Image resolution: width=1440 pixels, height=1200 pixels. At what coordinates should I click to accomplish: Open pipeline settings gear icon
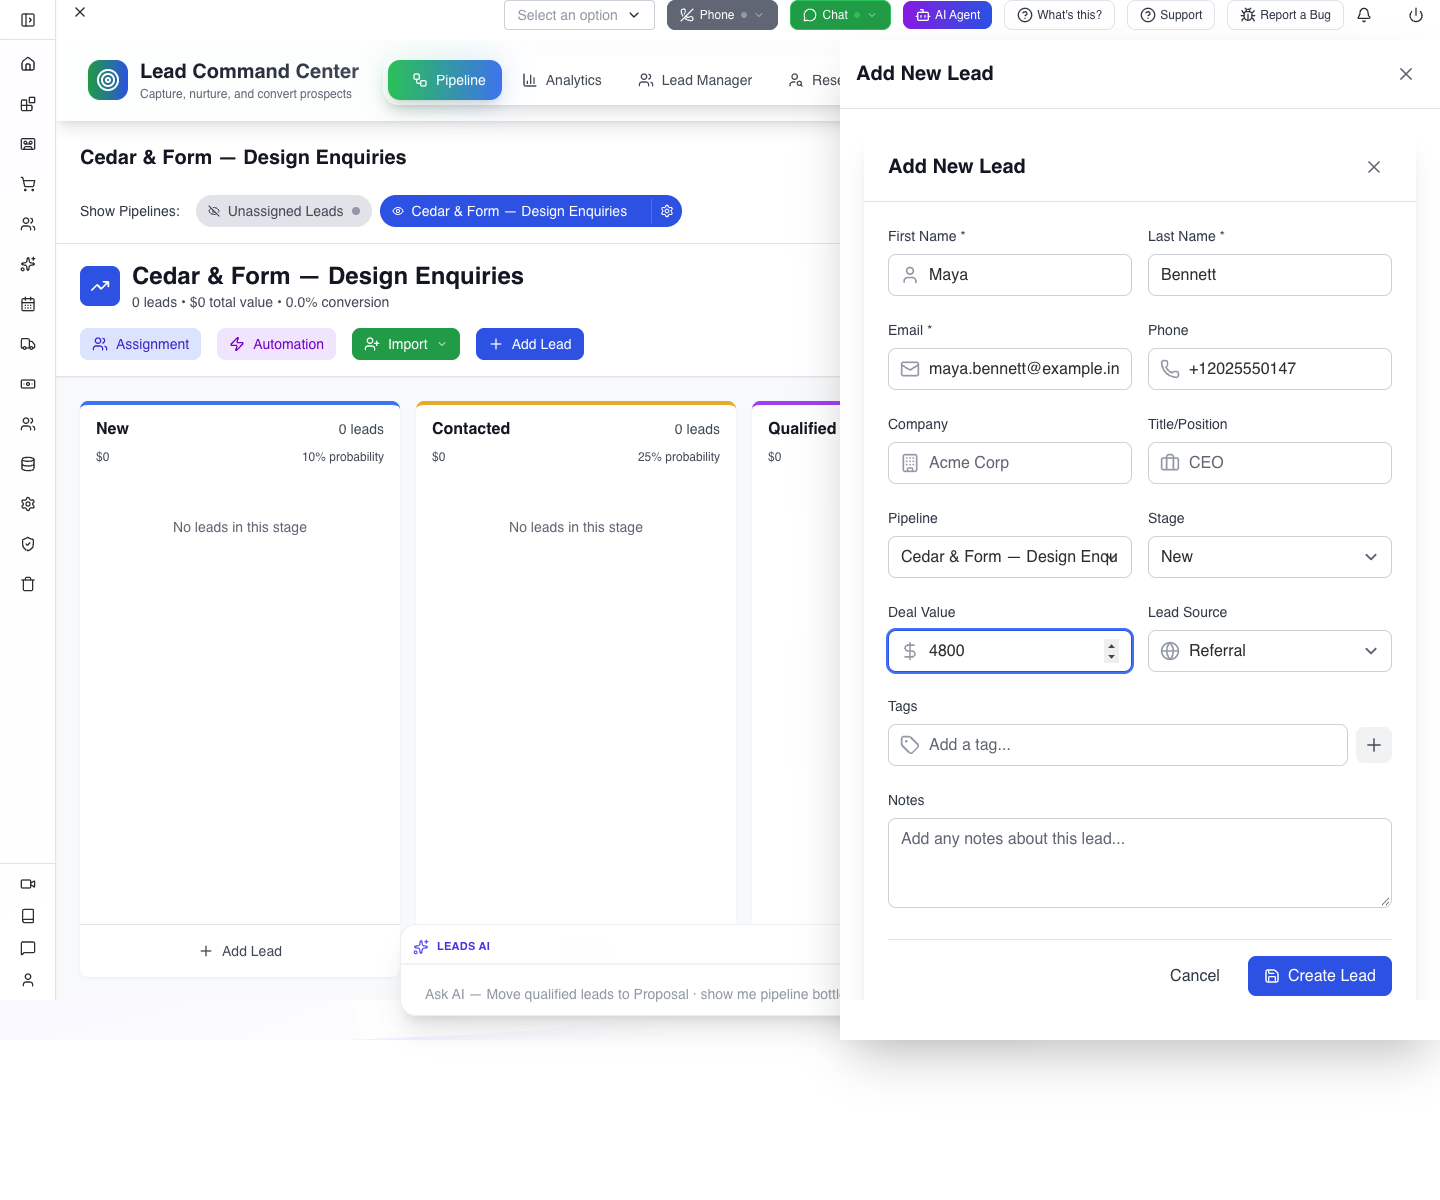tap(667, 211)
